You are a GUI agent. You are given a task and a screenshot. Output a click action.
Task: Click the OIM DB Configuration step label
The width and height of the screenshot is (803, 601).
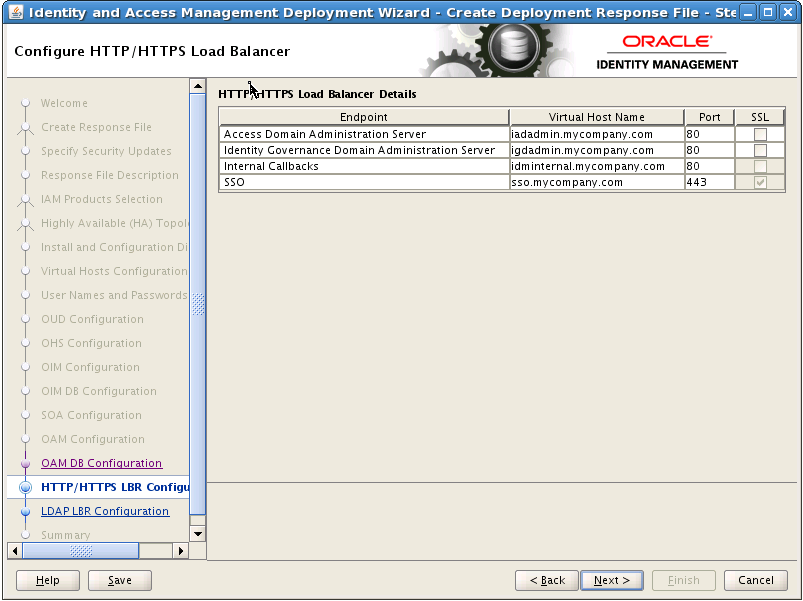coord(99,392)
